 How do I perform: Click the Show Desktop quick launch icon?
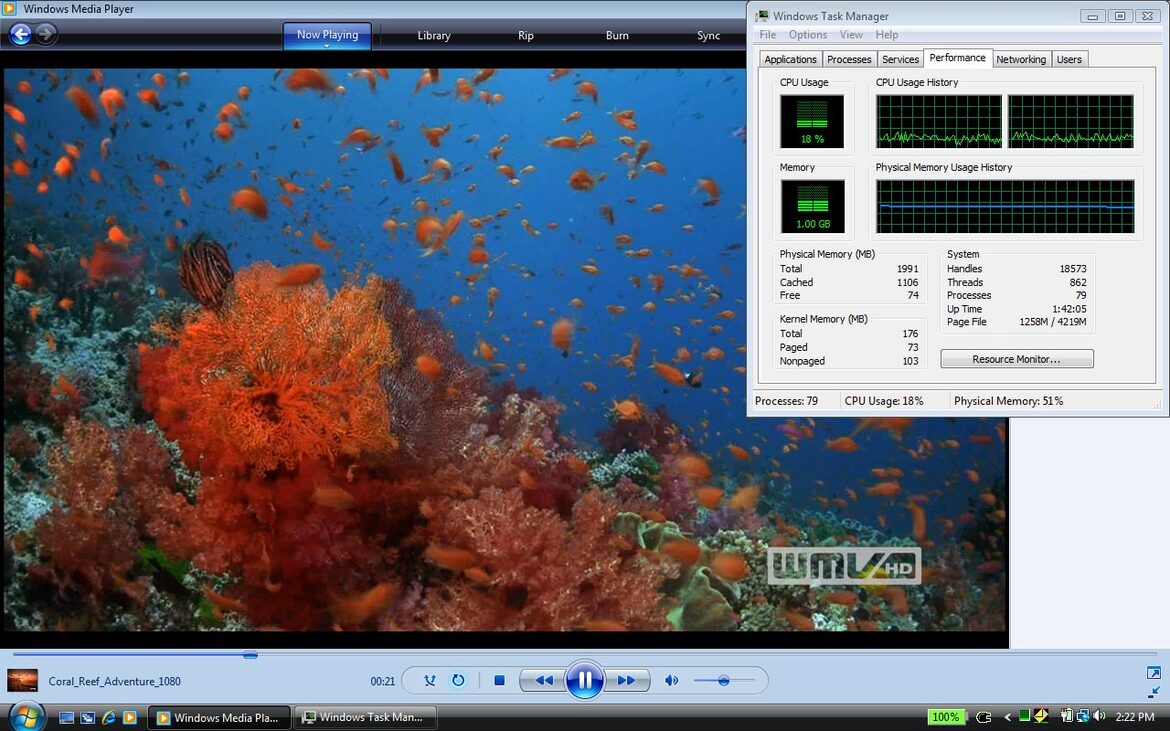[66, 718]
